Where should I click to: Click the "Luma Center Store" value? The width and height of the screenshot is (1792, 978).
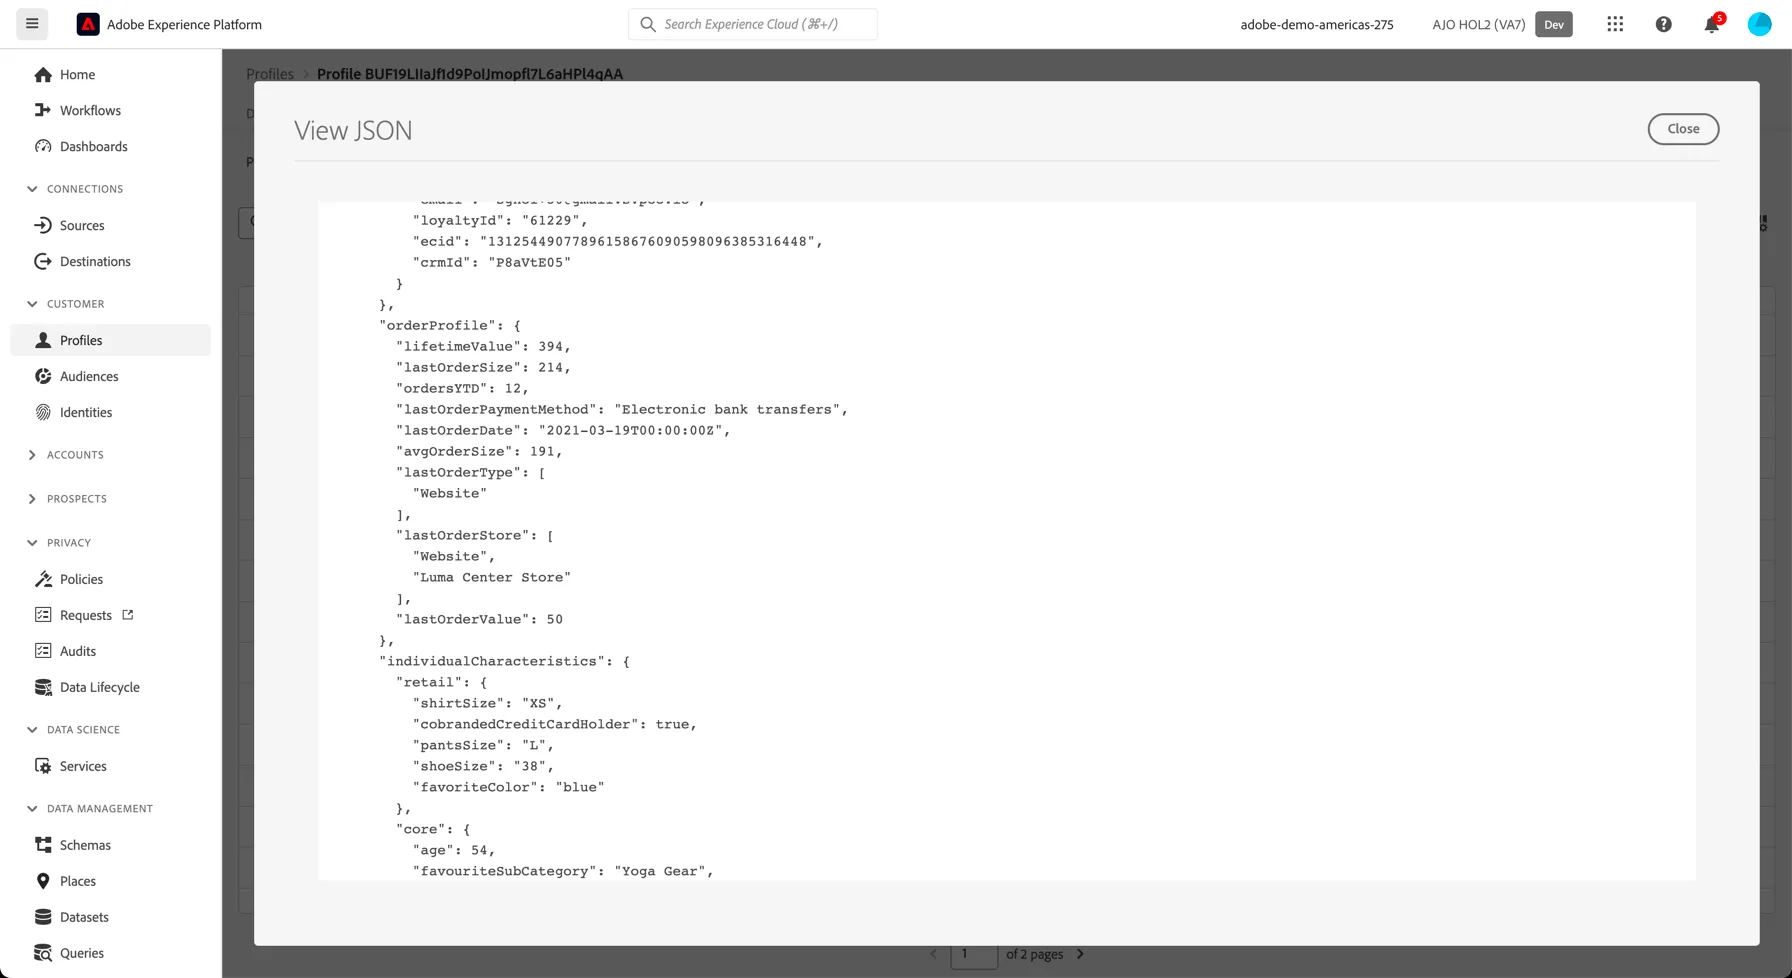pyautogui.click(x=492, y=577)
